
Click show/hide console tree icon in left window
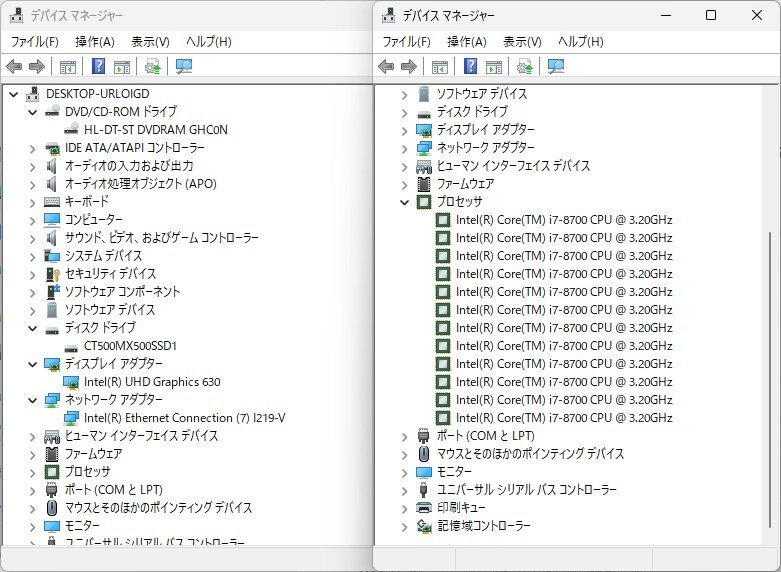(68, 66)
